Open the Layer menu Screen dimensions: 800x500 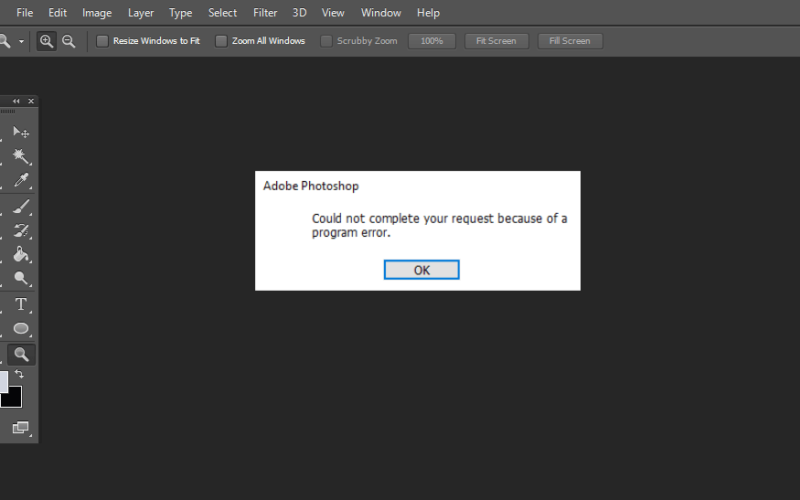141,13
